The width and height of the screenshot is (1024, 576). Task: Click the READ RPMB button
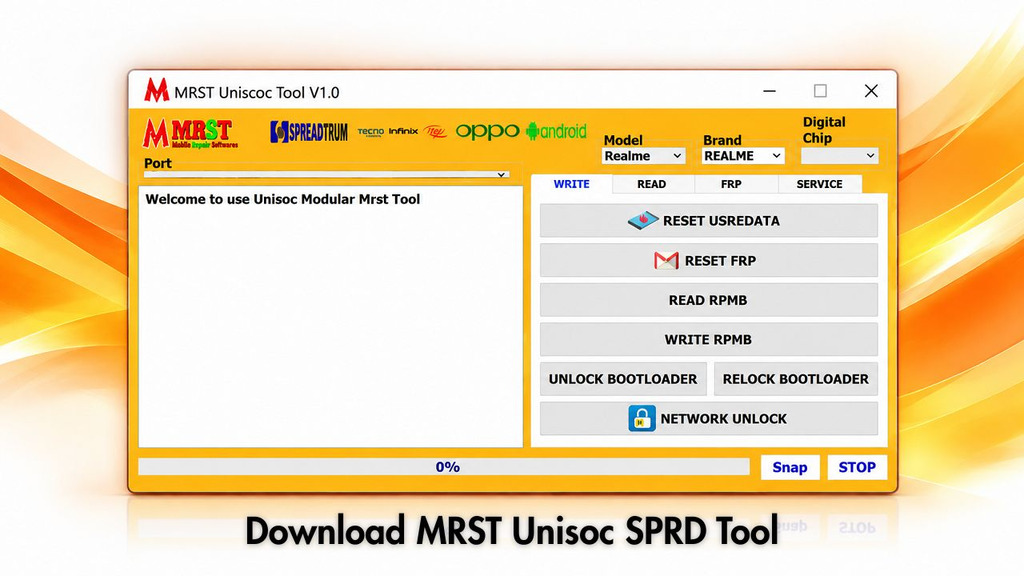pyautogui.click(x=709, y=300)
